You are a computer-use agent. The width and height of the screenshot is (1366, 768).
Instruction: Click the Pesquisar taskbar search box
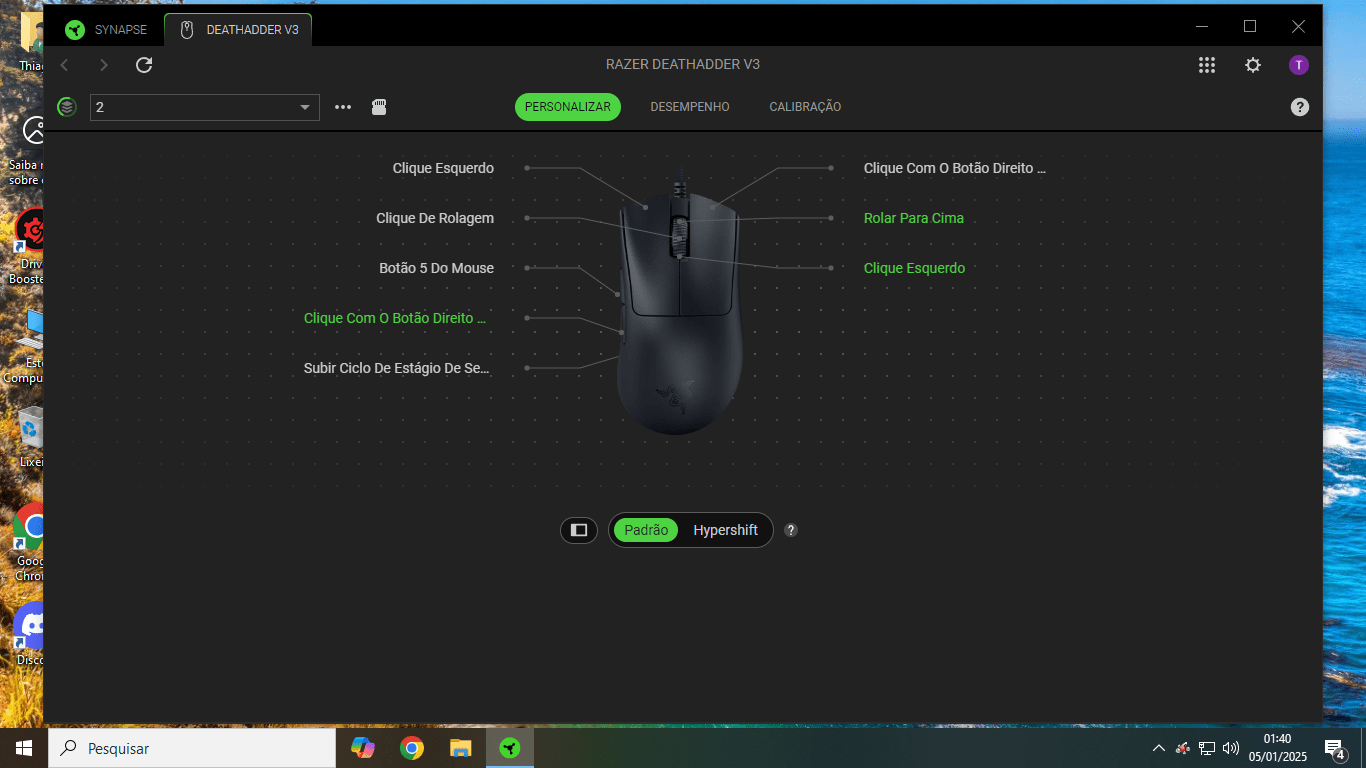(x=191, y=748)
